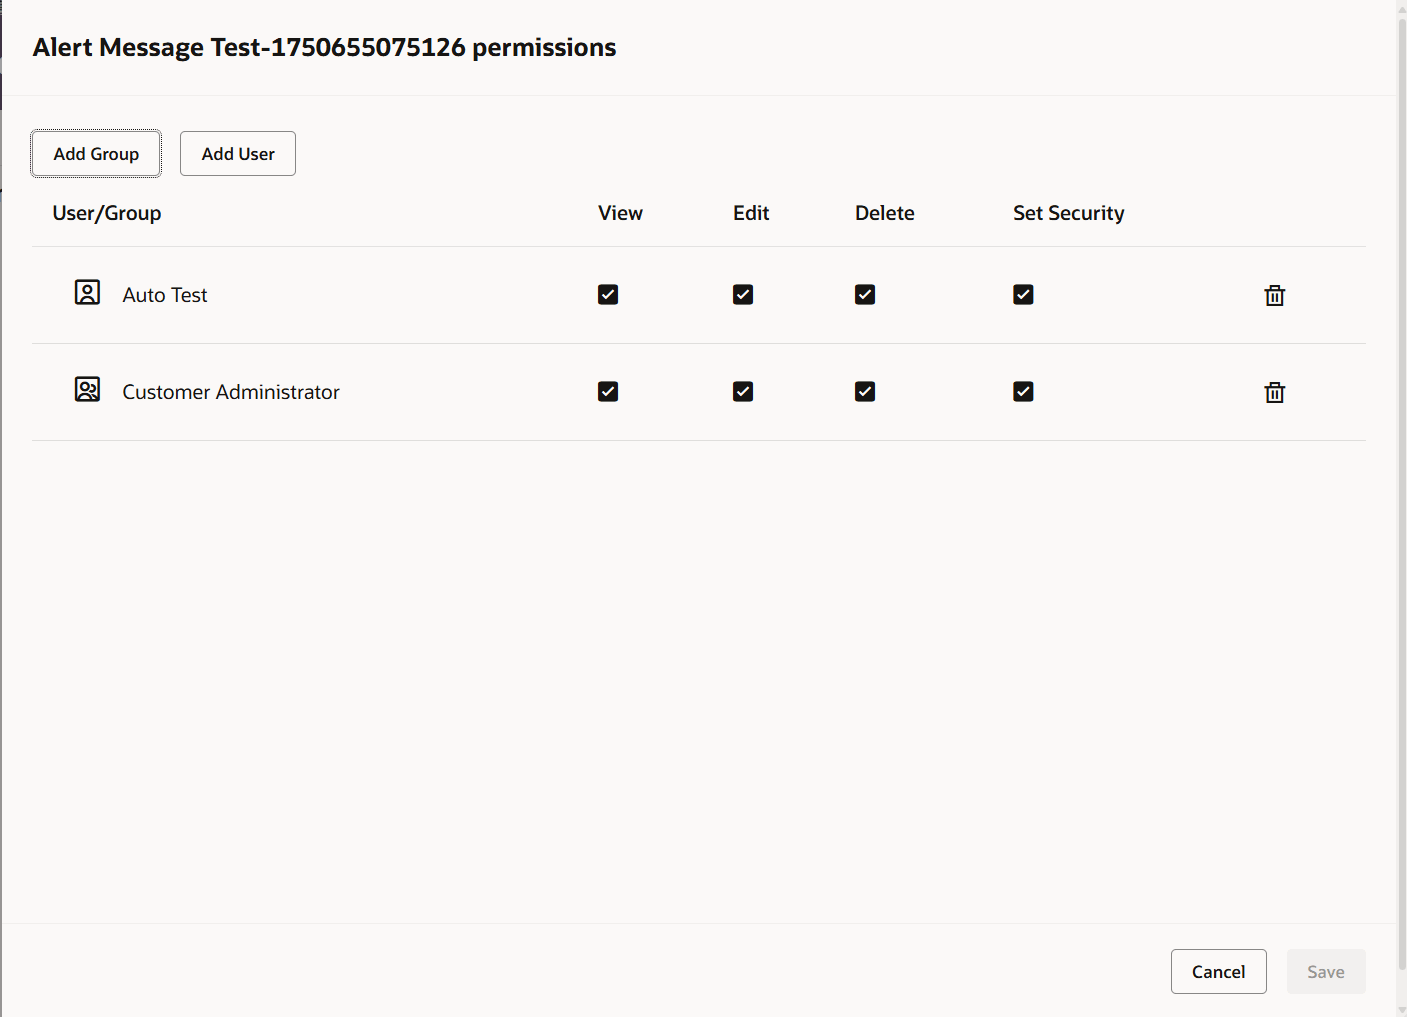This screenshot has width=1407, height=1017.
Task: Toggle Edit permission for Auto Test
Action: tap(743, 294)
